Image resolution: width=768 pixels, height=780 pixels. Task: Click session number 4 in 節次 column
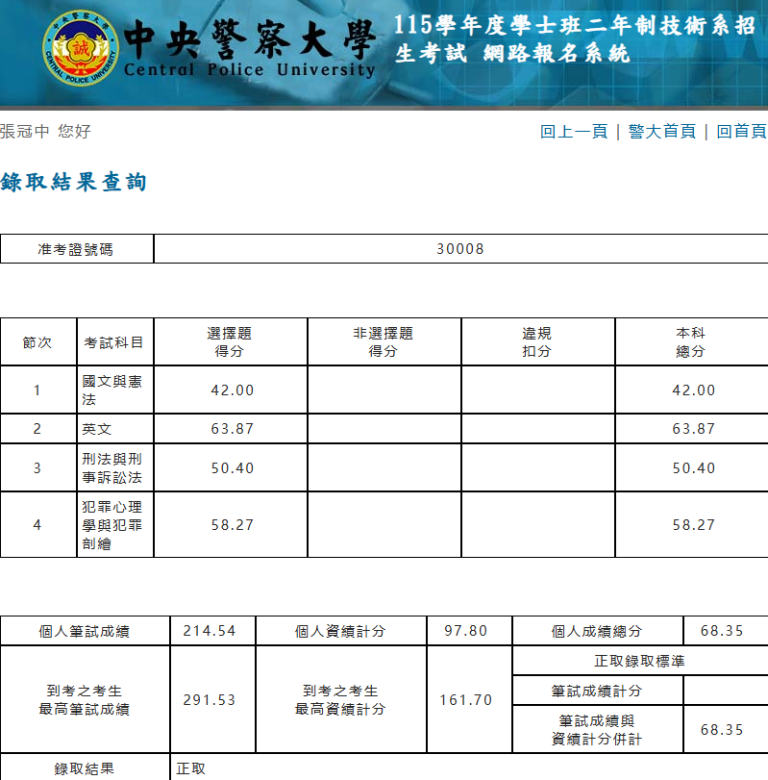tap(37, 525)
